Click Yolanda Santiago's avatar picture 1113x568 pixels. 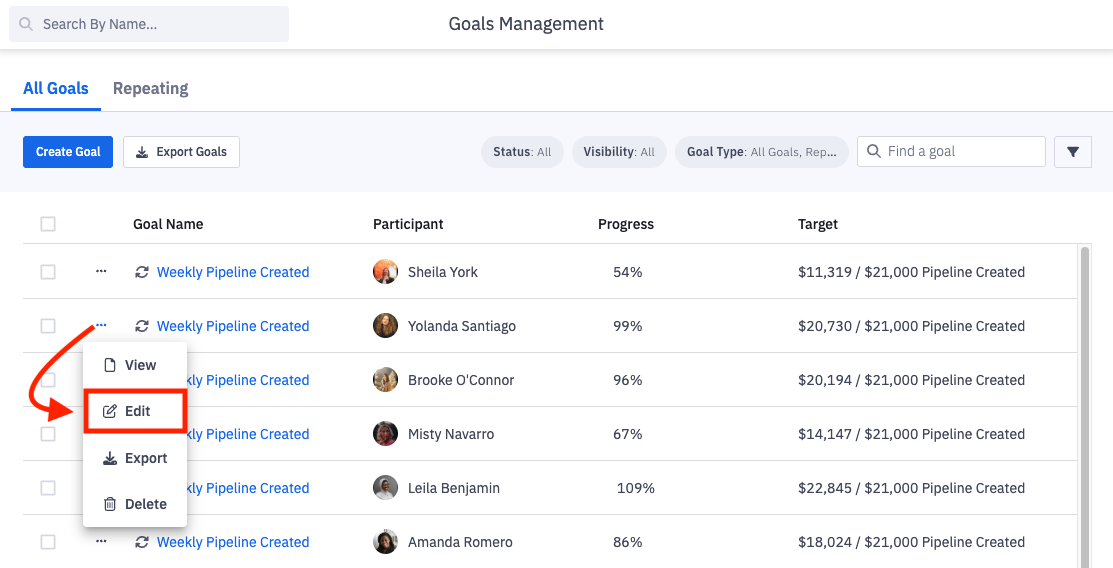[385, 326]
